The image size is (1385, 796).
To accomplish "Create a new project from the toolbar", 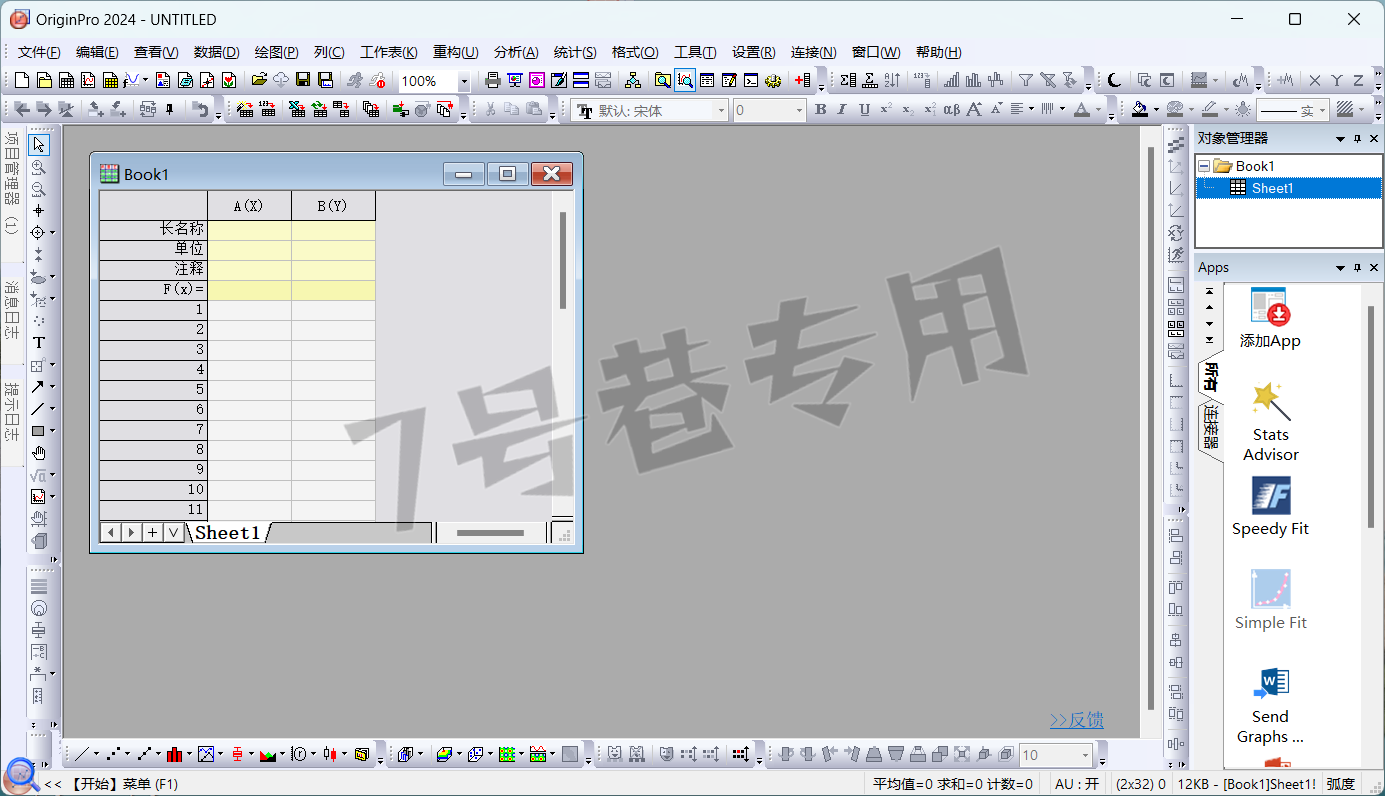I will coord(23,80).
